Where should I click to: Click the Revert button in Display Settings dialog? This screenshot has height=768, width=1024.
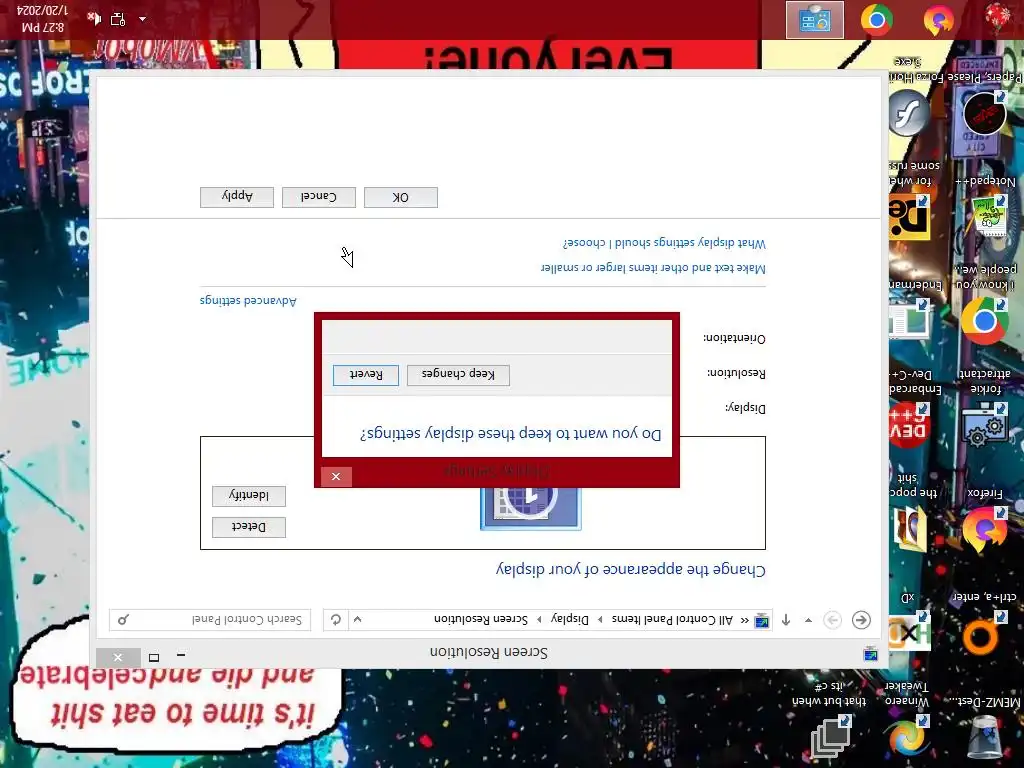tap(366, 375)
